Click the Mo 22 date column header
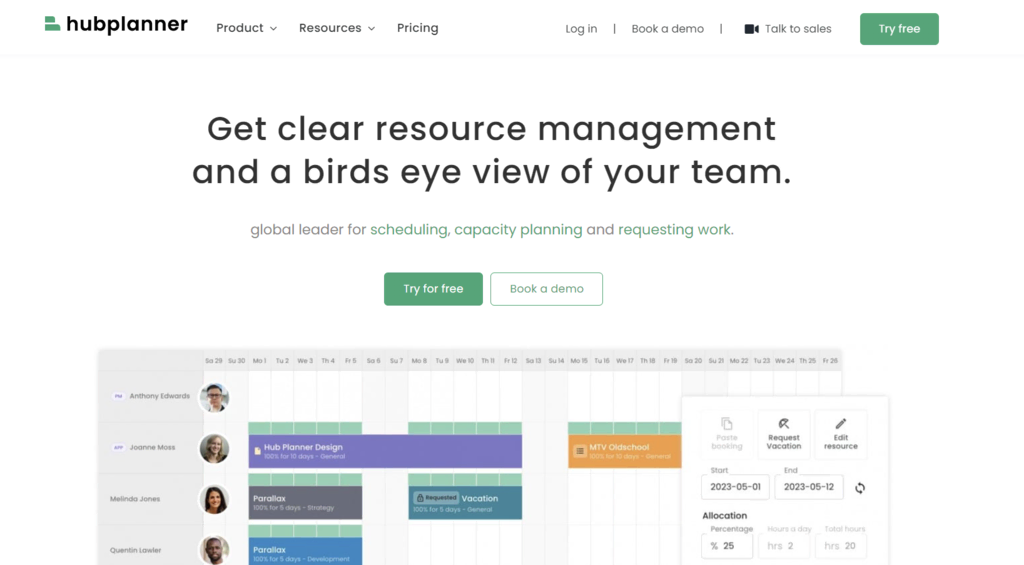Viewport: 1024px width, 565px height. [739, 361]
